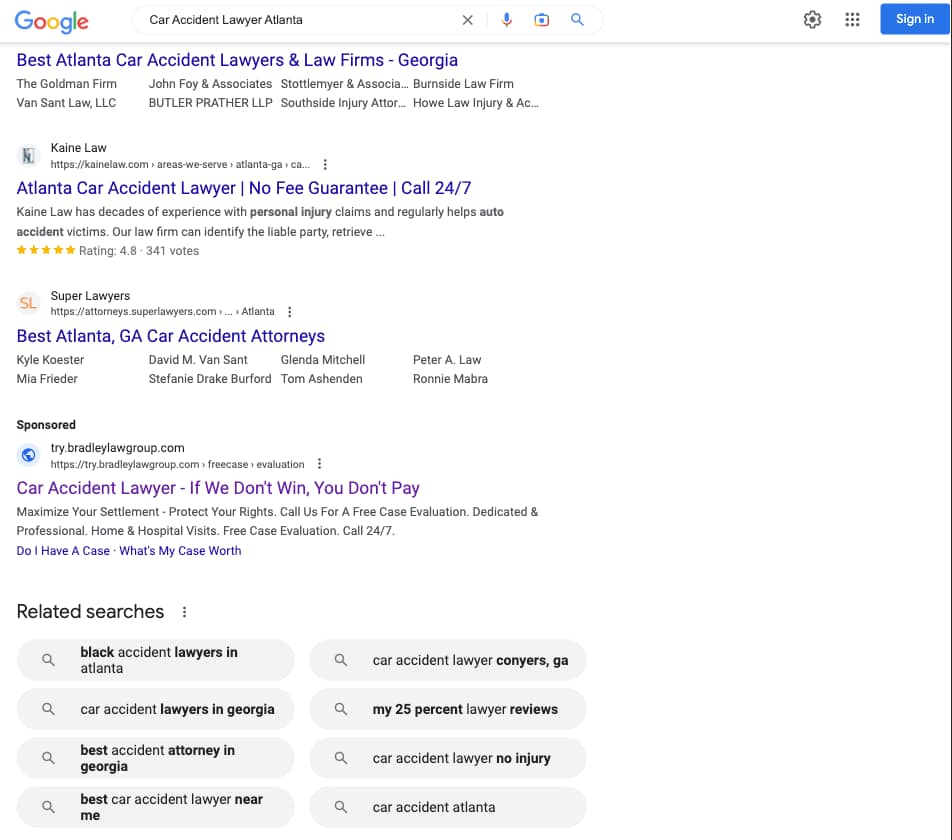Click Stefanie Drake Burford name
952x840 pixels.
coord(210,379)
